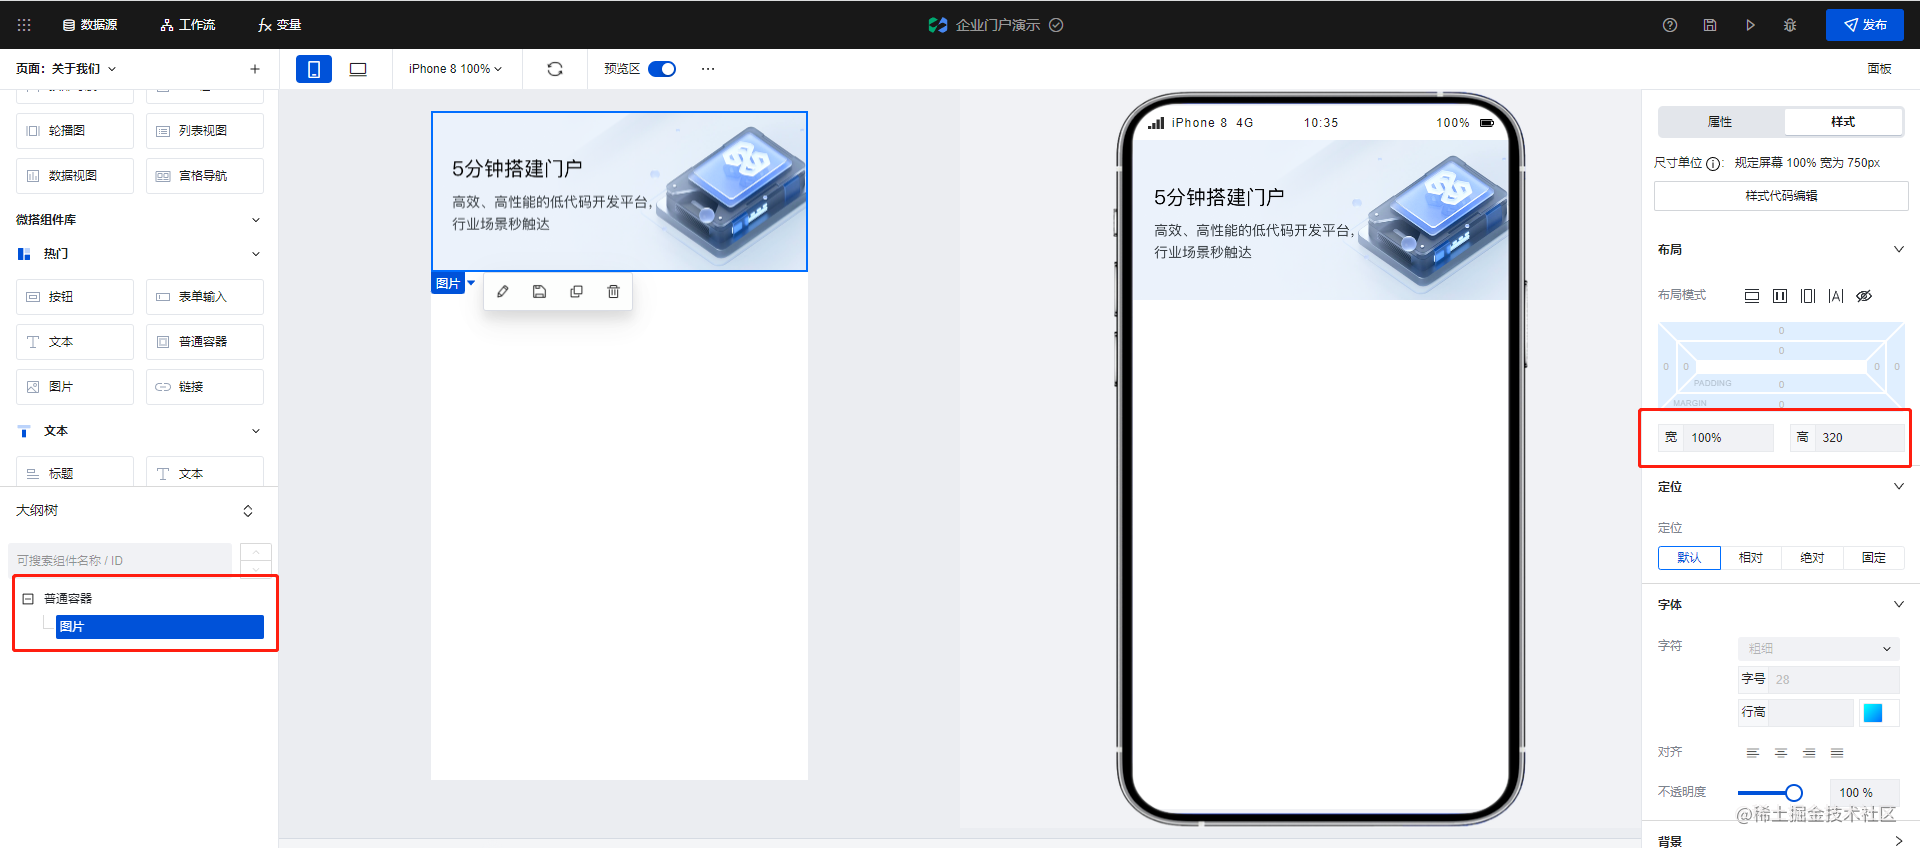Open the 样式代码编辑 style code editor
Viewport: 1920px width, 848px height.
pos(1781,196)
